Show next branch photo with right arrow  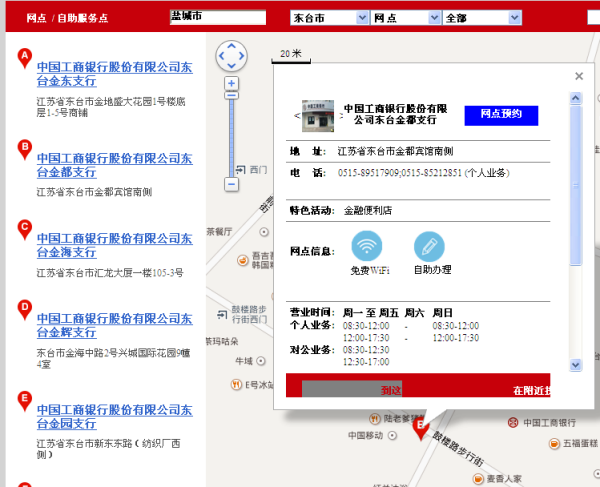[x=341, y=116]
